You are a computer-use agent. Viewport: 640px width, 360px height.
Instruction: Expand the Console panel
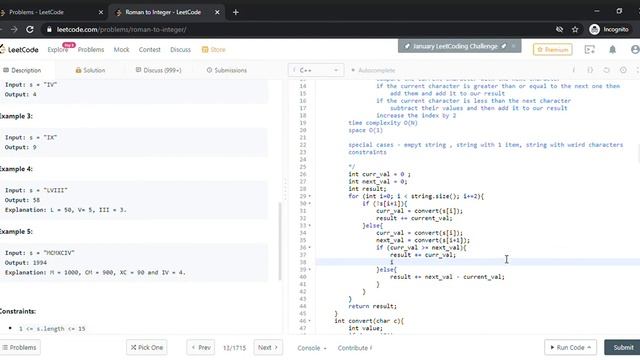[312, 348]
